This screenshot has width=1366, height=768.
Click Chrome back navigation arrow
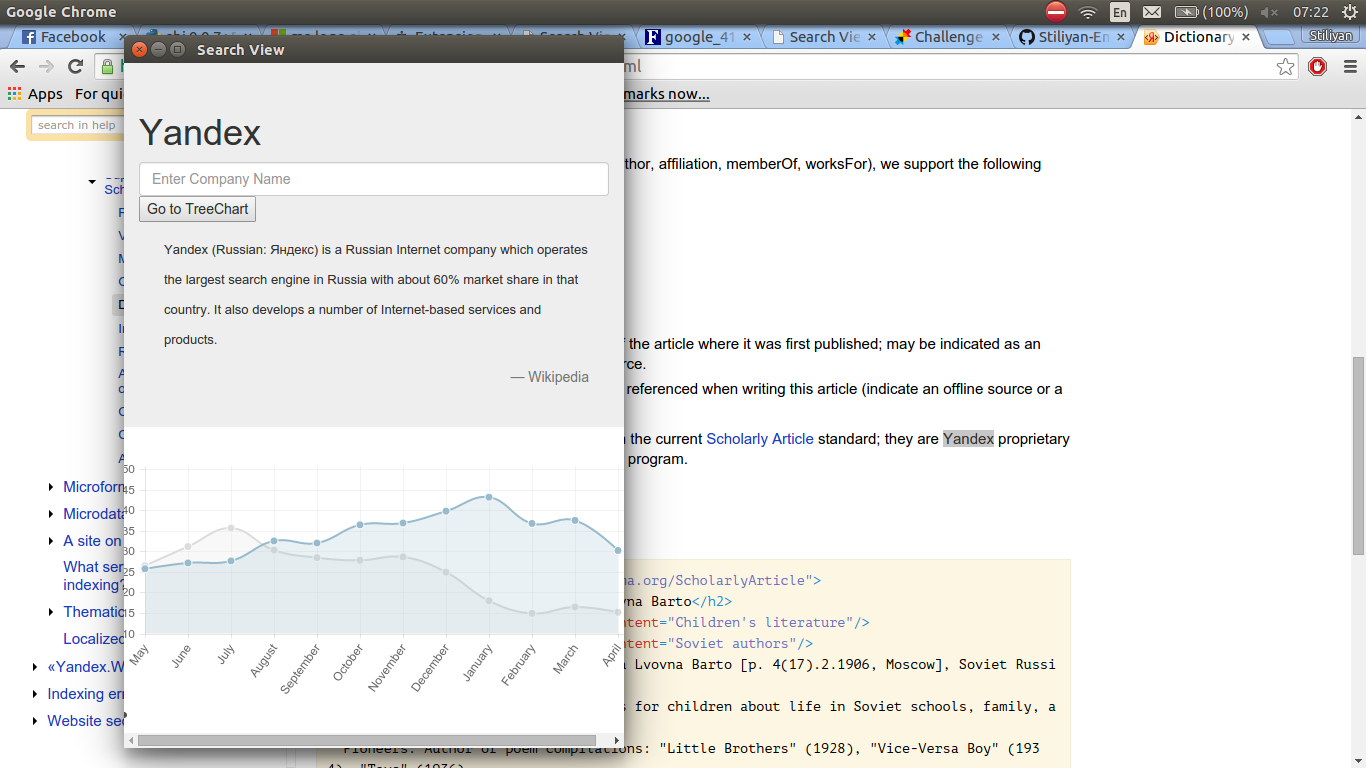[x=17, y=67]
